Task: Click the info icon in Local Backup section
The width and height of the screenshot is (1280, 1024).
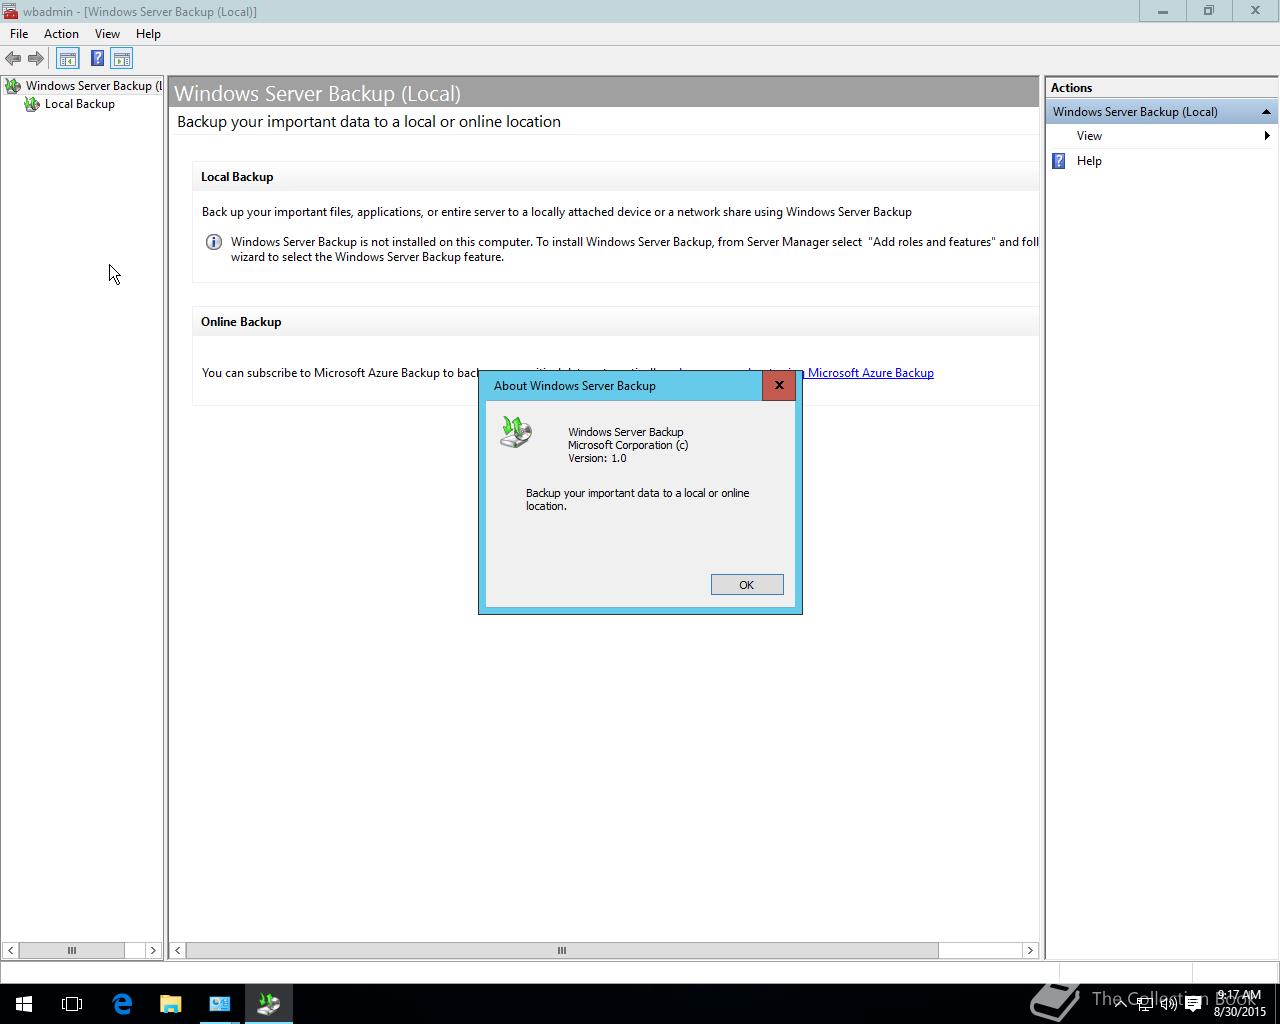Action: [x=213, y=242]
